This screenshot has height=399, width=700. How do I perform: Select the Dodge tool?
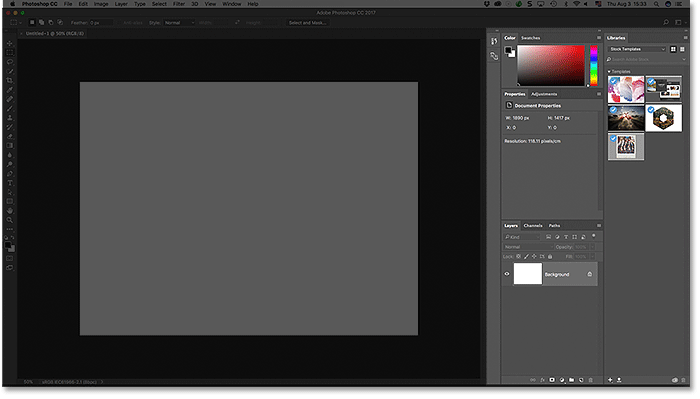tap(10, 164)
